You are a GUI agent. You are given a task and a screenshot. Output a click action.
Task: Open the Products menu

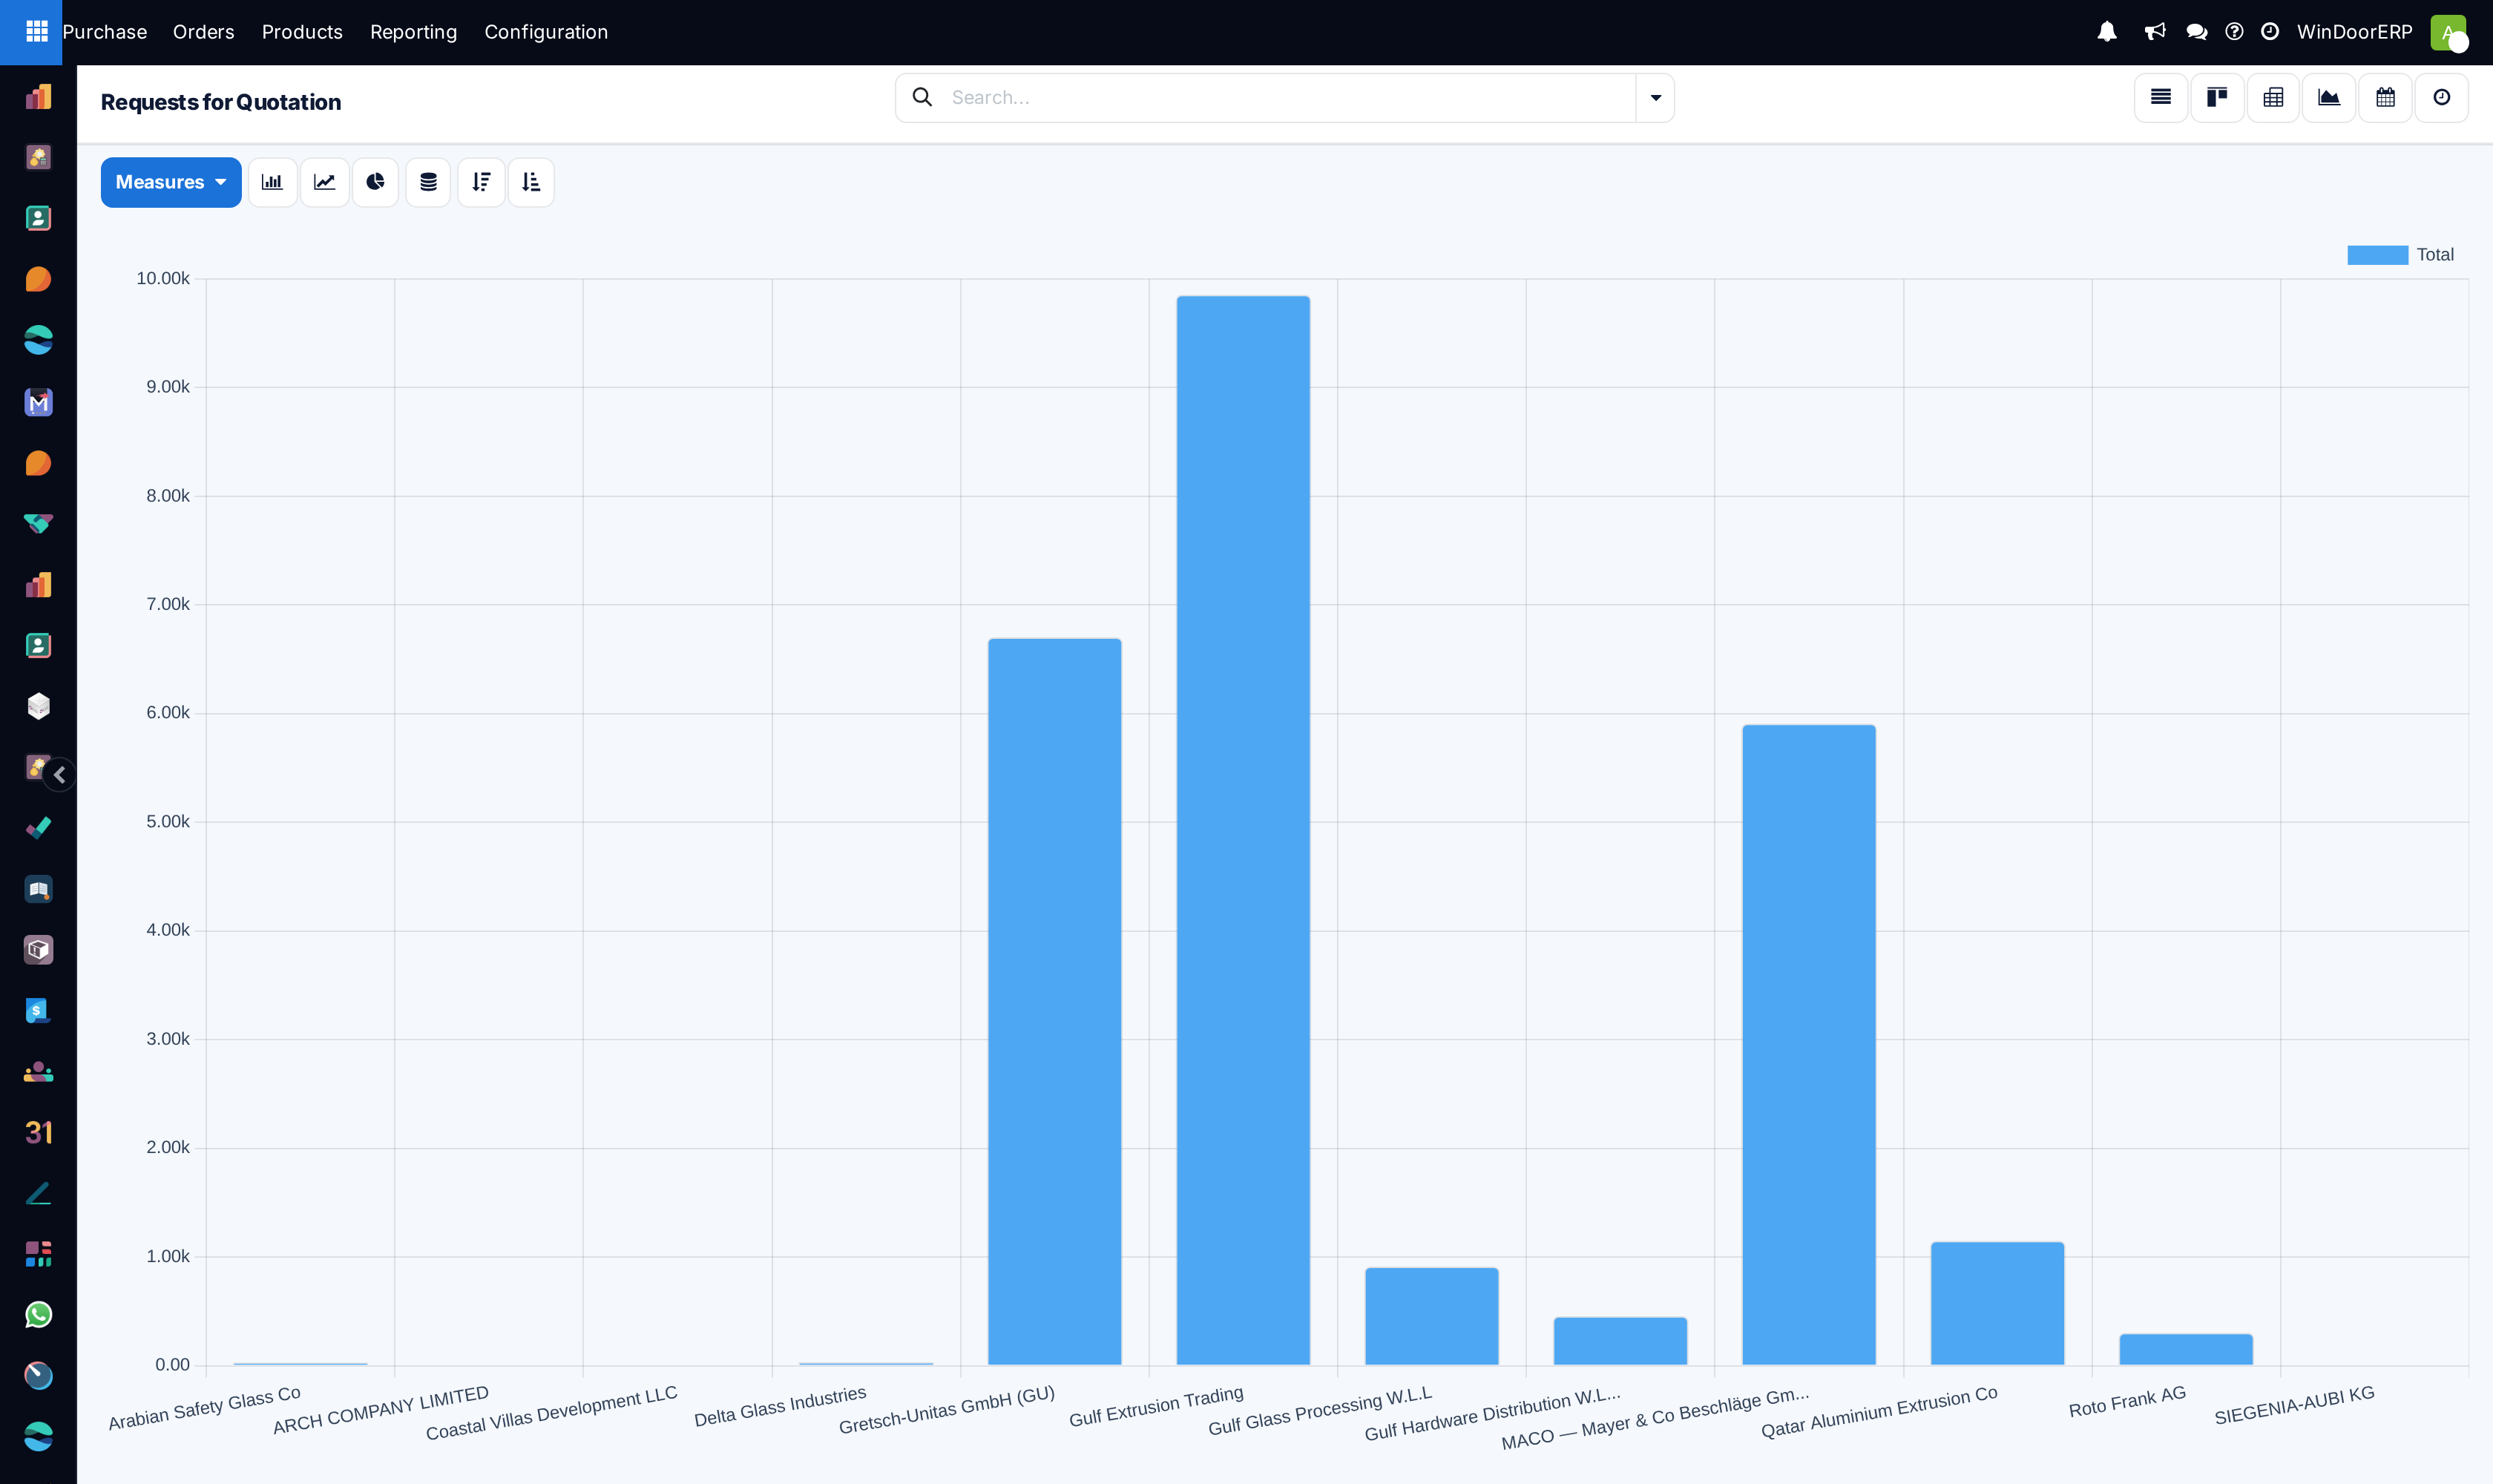click(x=302, y=32)
